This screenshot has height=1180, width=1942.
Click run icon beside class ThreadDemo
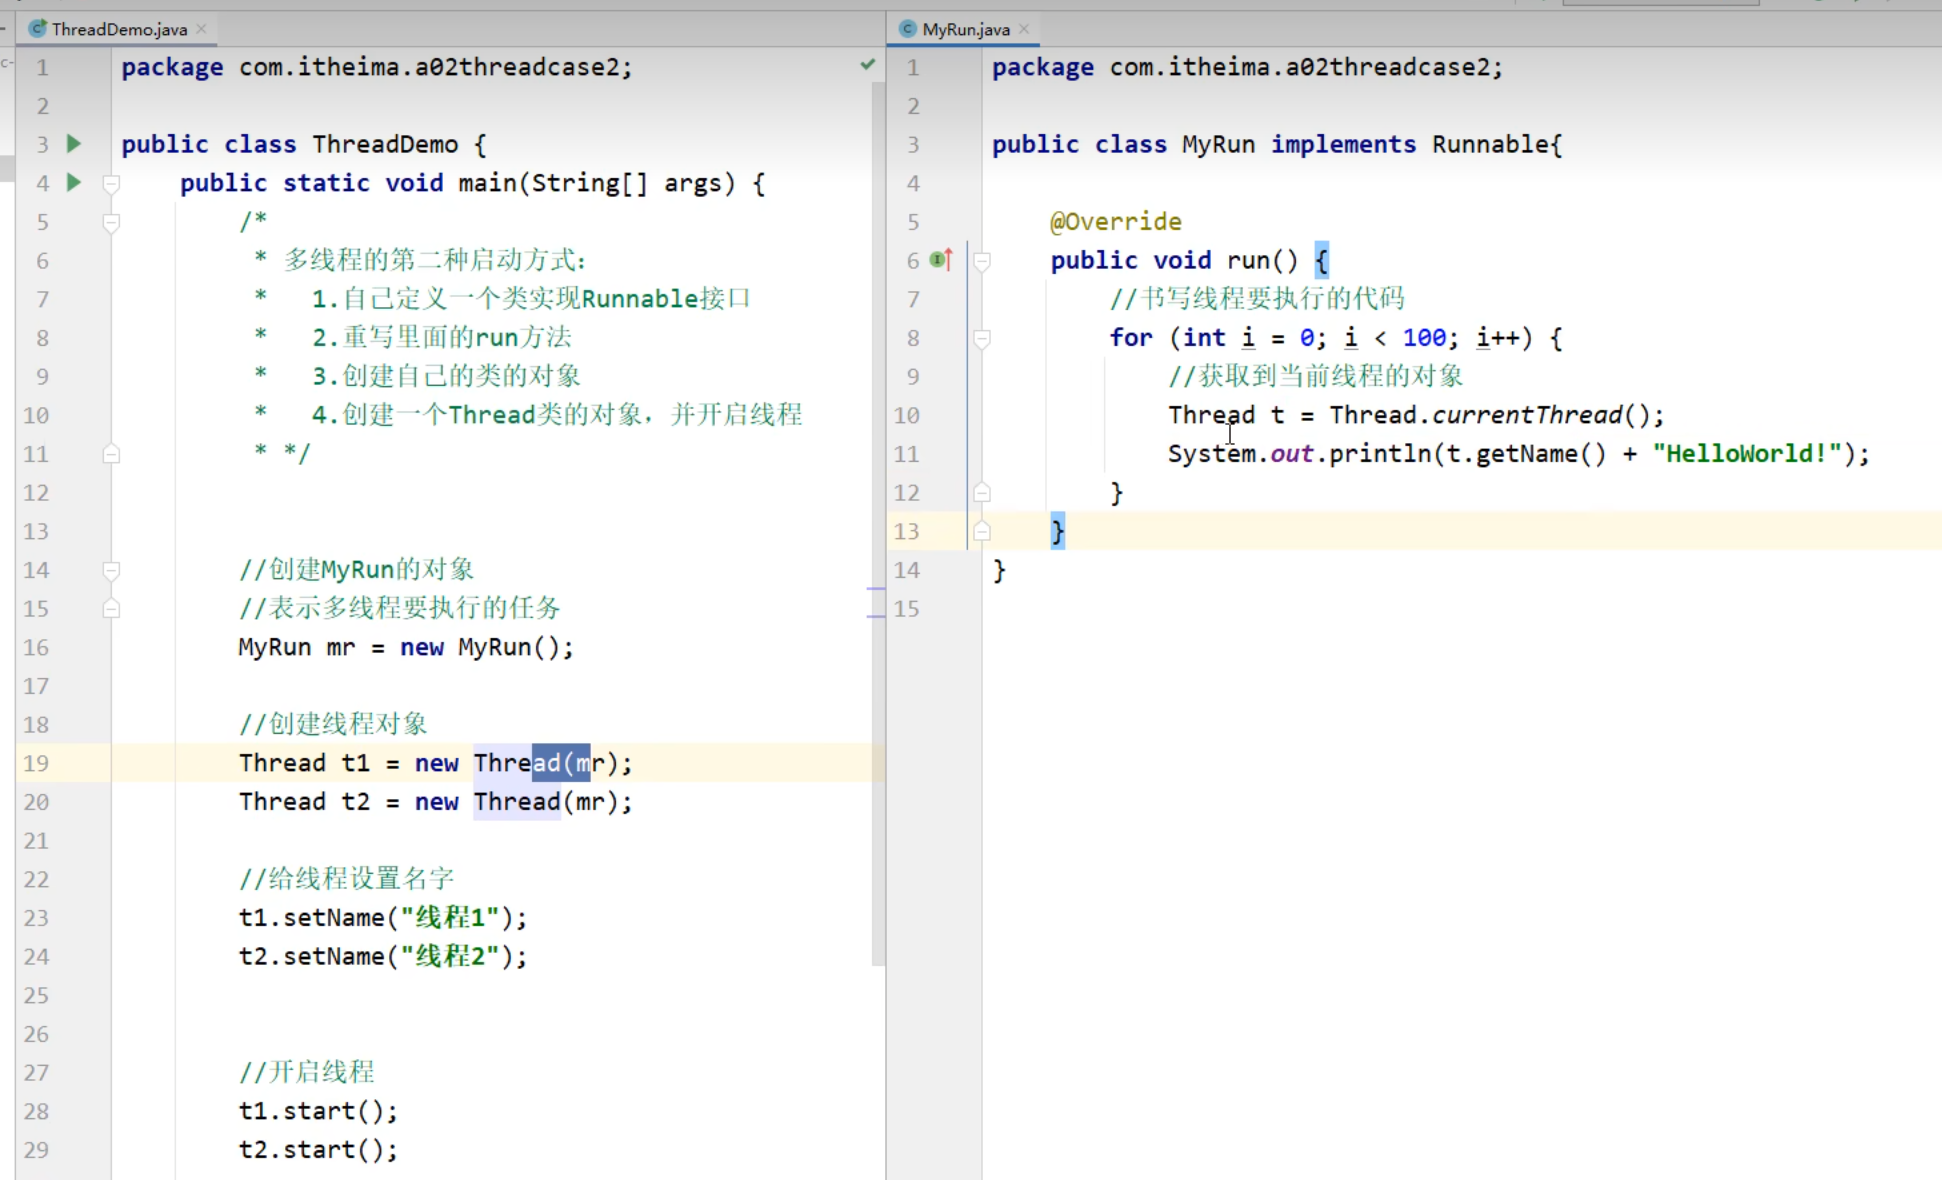[74, 144]
